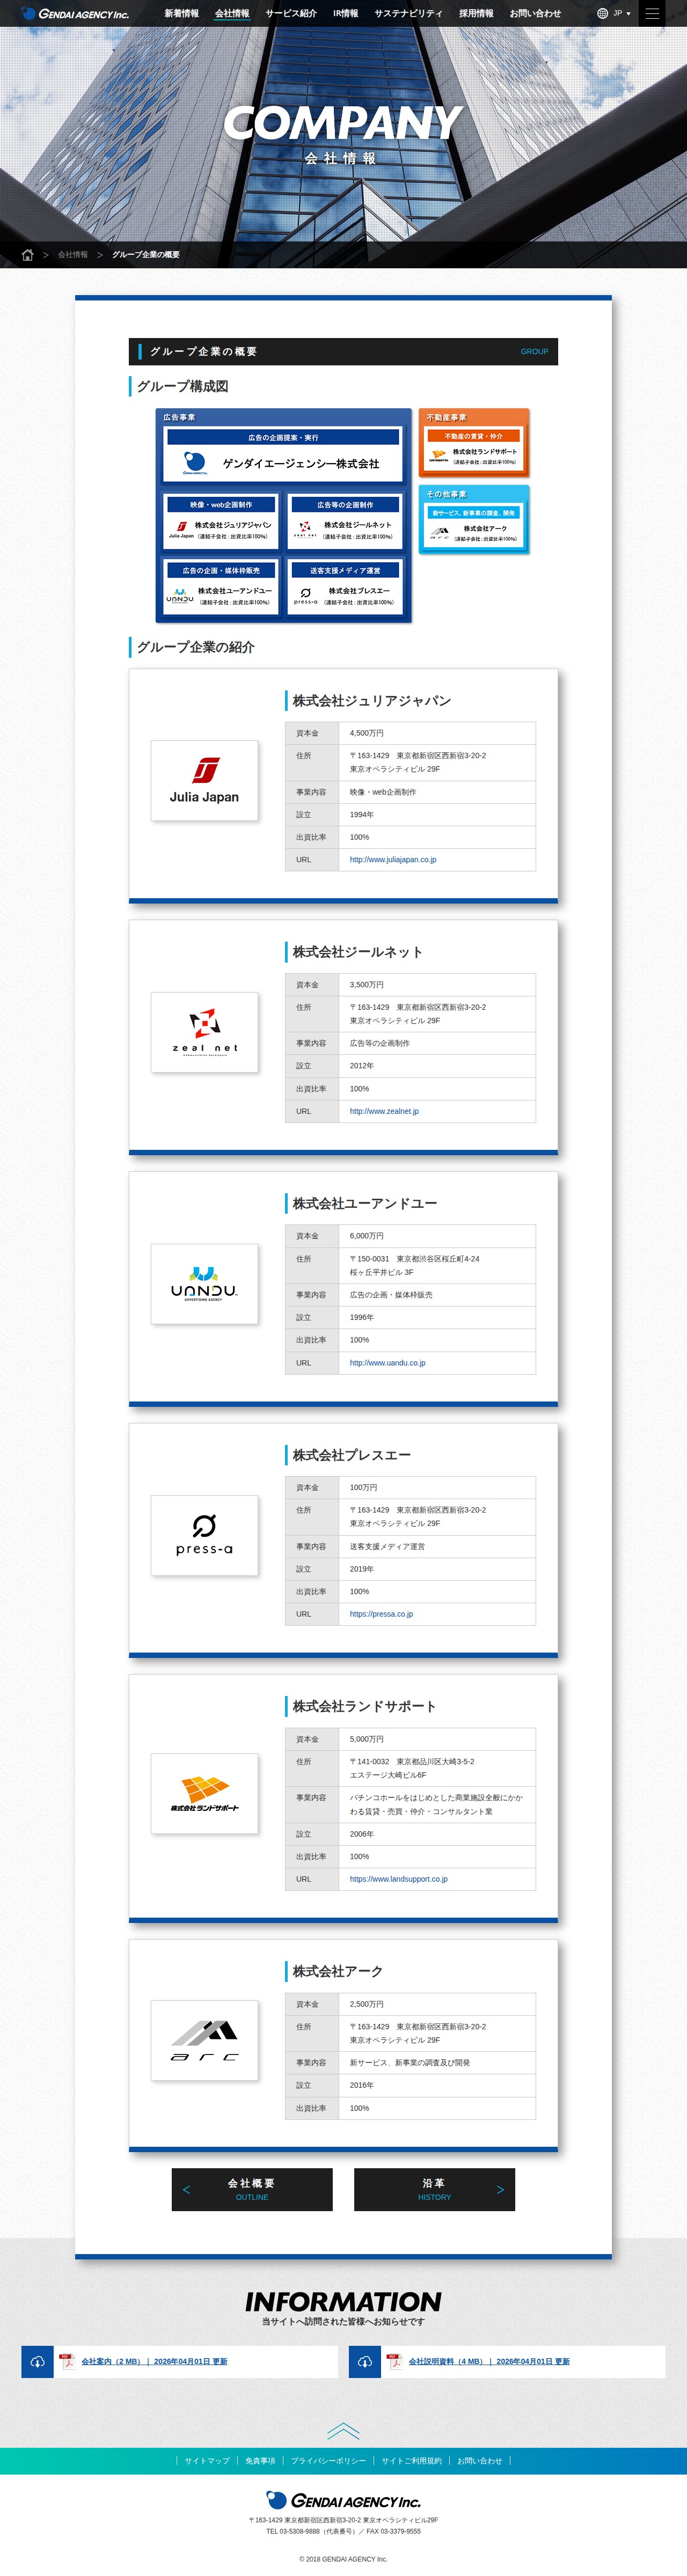Viewport: 687px width, 2576px height.
Task: Click download icon beside 会社説明資料
Action: [x=365, y=2361]
